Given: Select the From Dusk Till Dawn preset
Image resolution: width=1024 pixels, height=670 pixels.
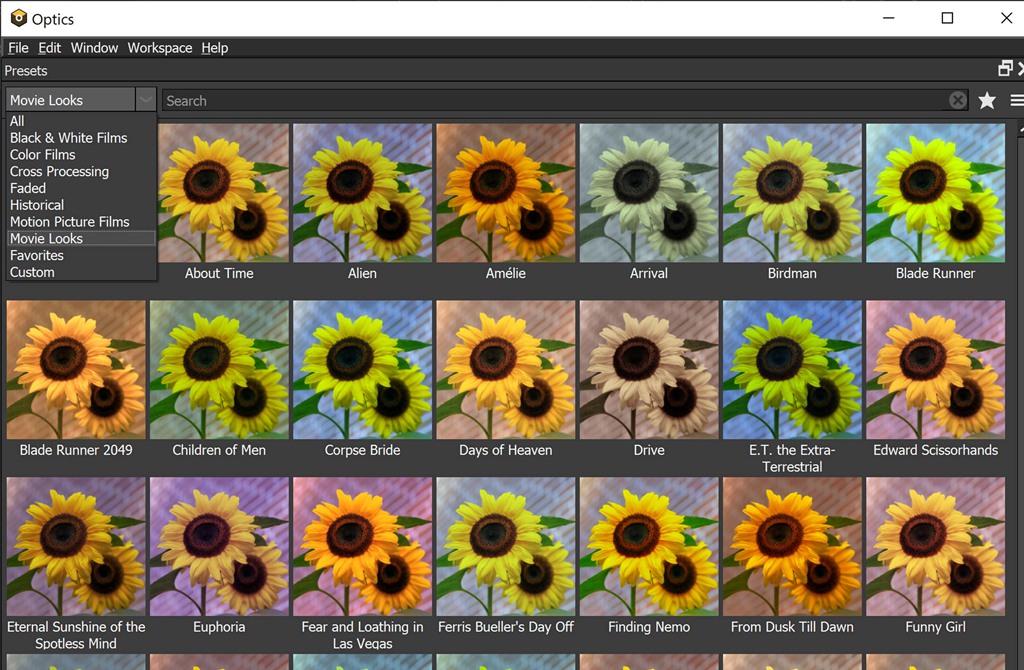Looking at the screenshot, I should [x=792, y=547].
